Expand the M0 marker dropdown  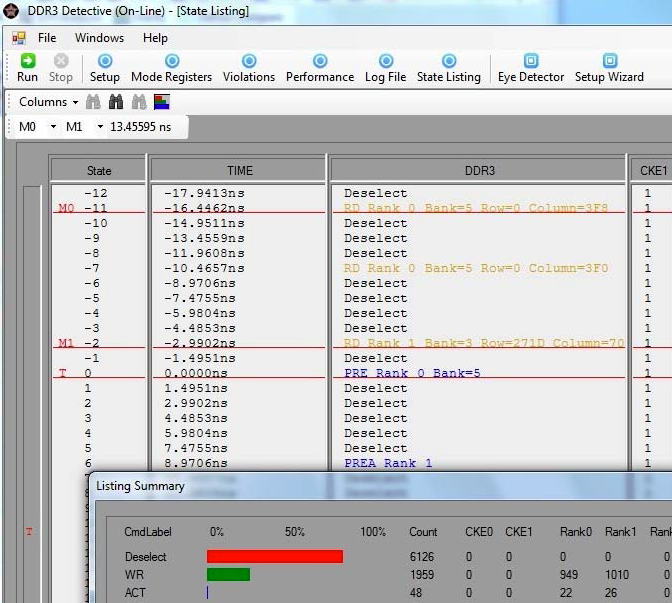coord(53,126)
